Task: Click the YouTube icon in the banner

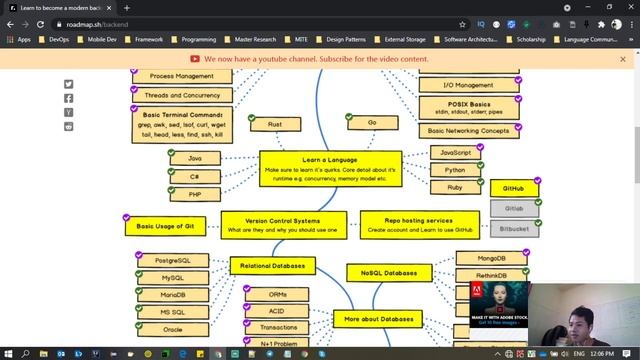Action: point(195,59)
